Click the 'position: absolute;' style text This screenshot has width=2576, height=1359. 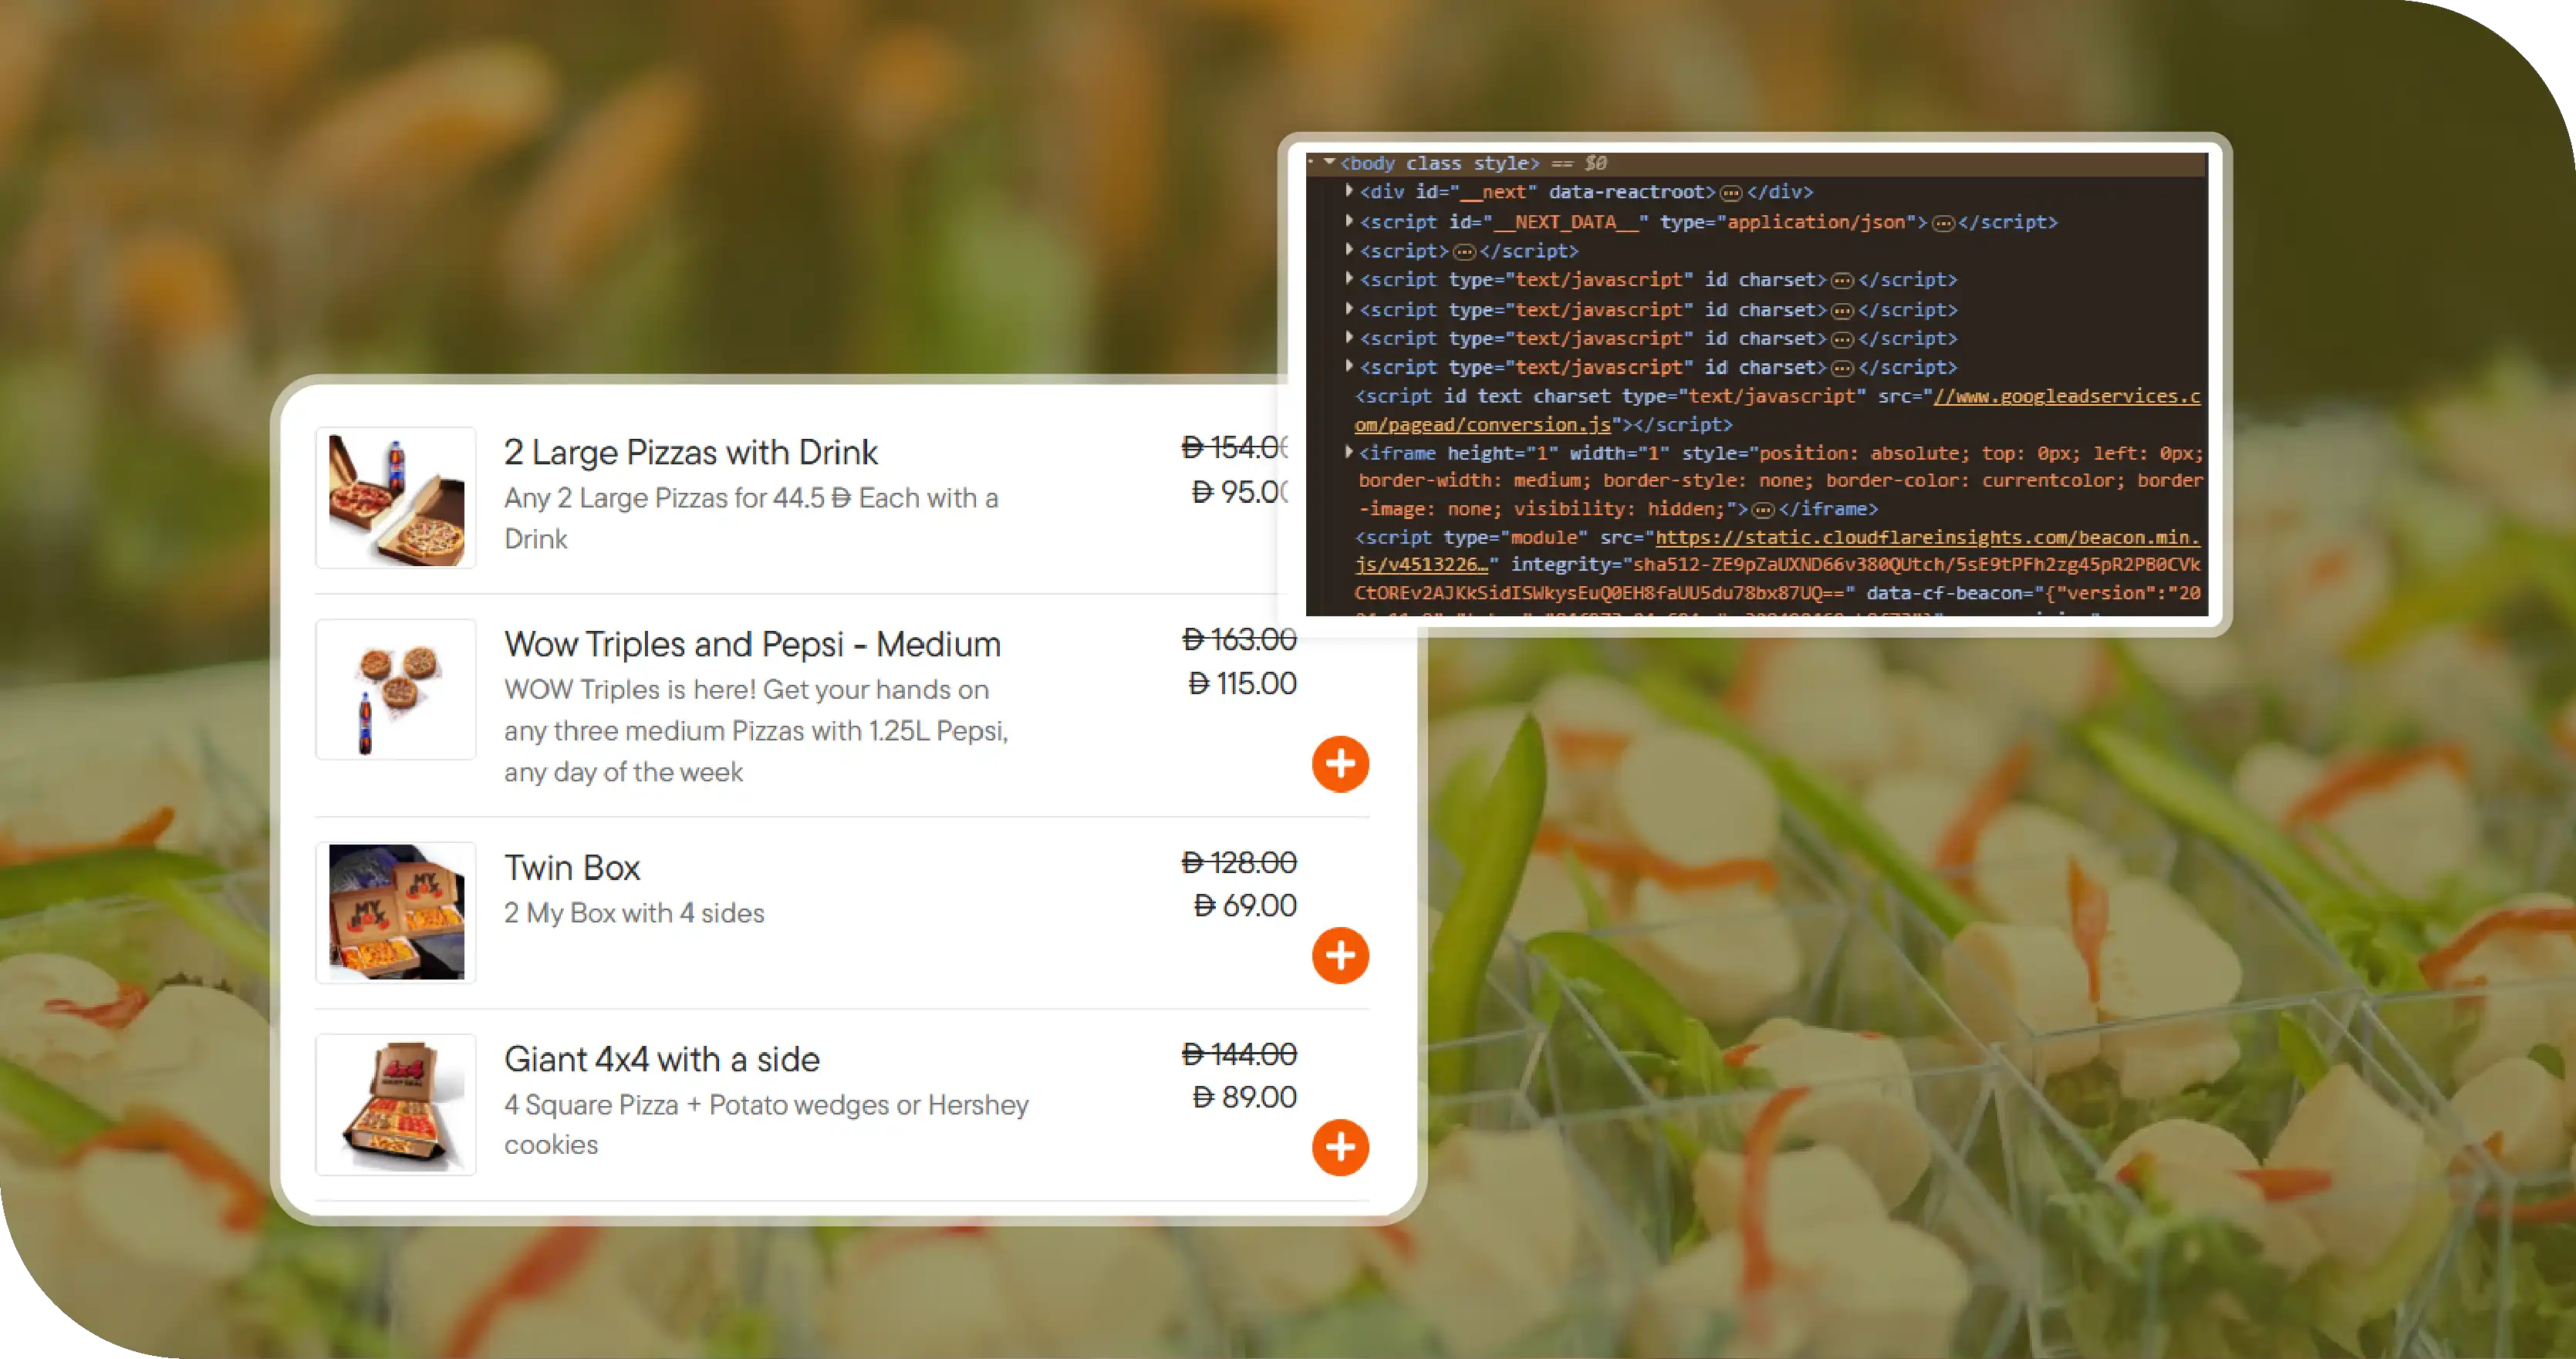[1864, 453]
